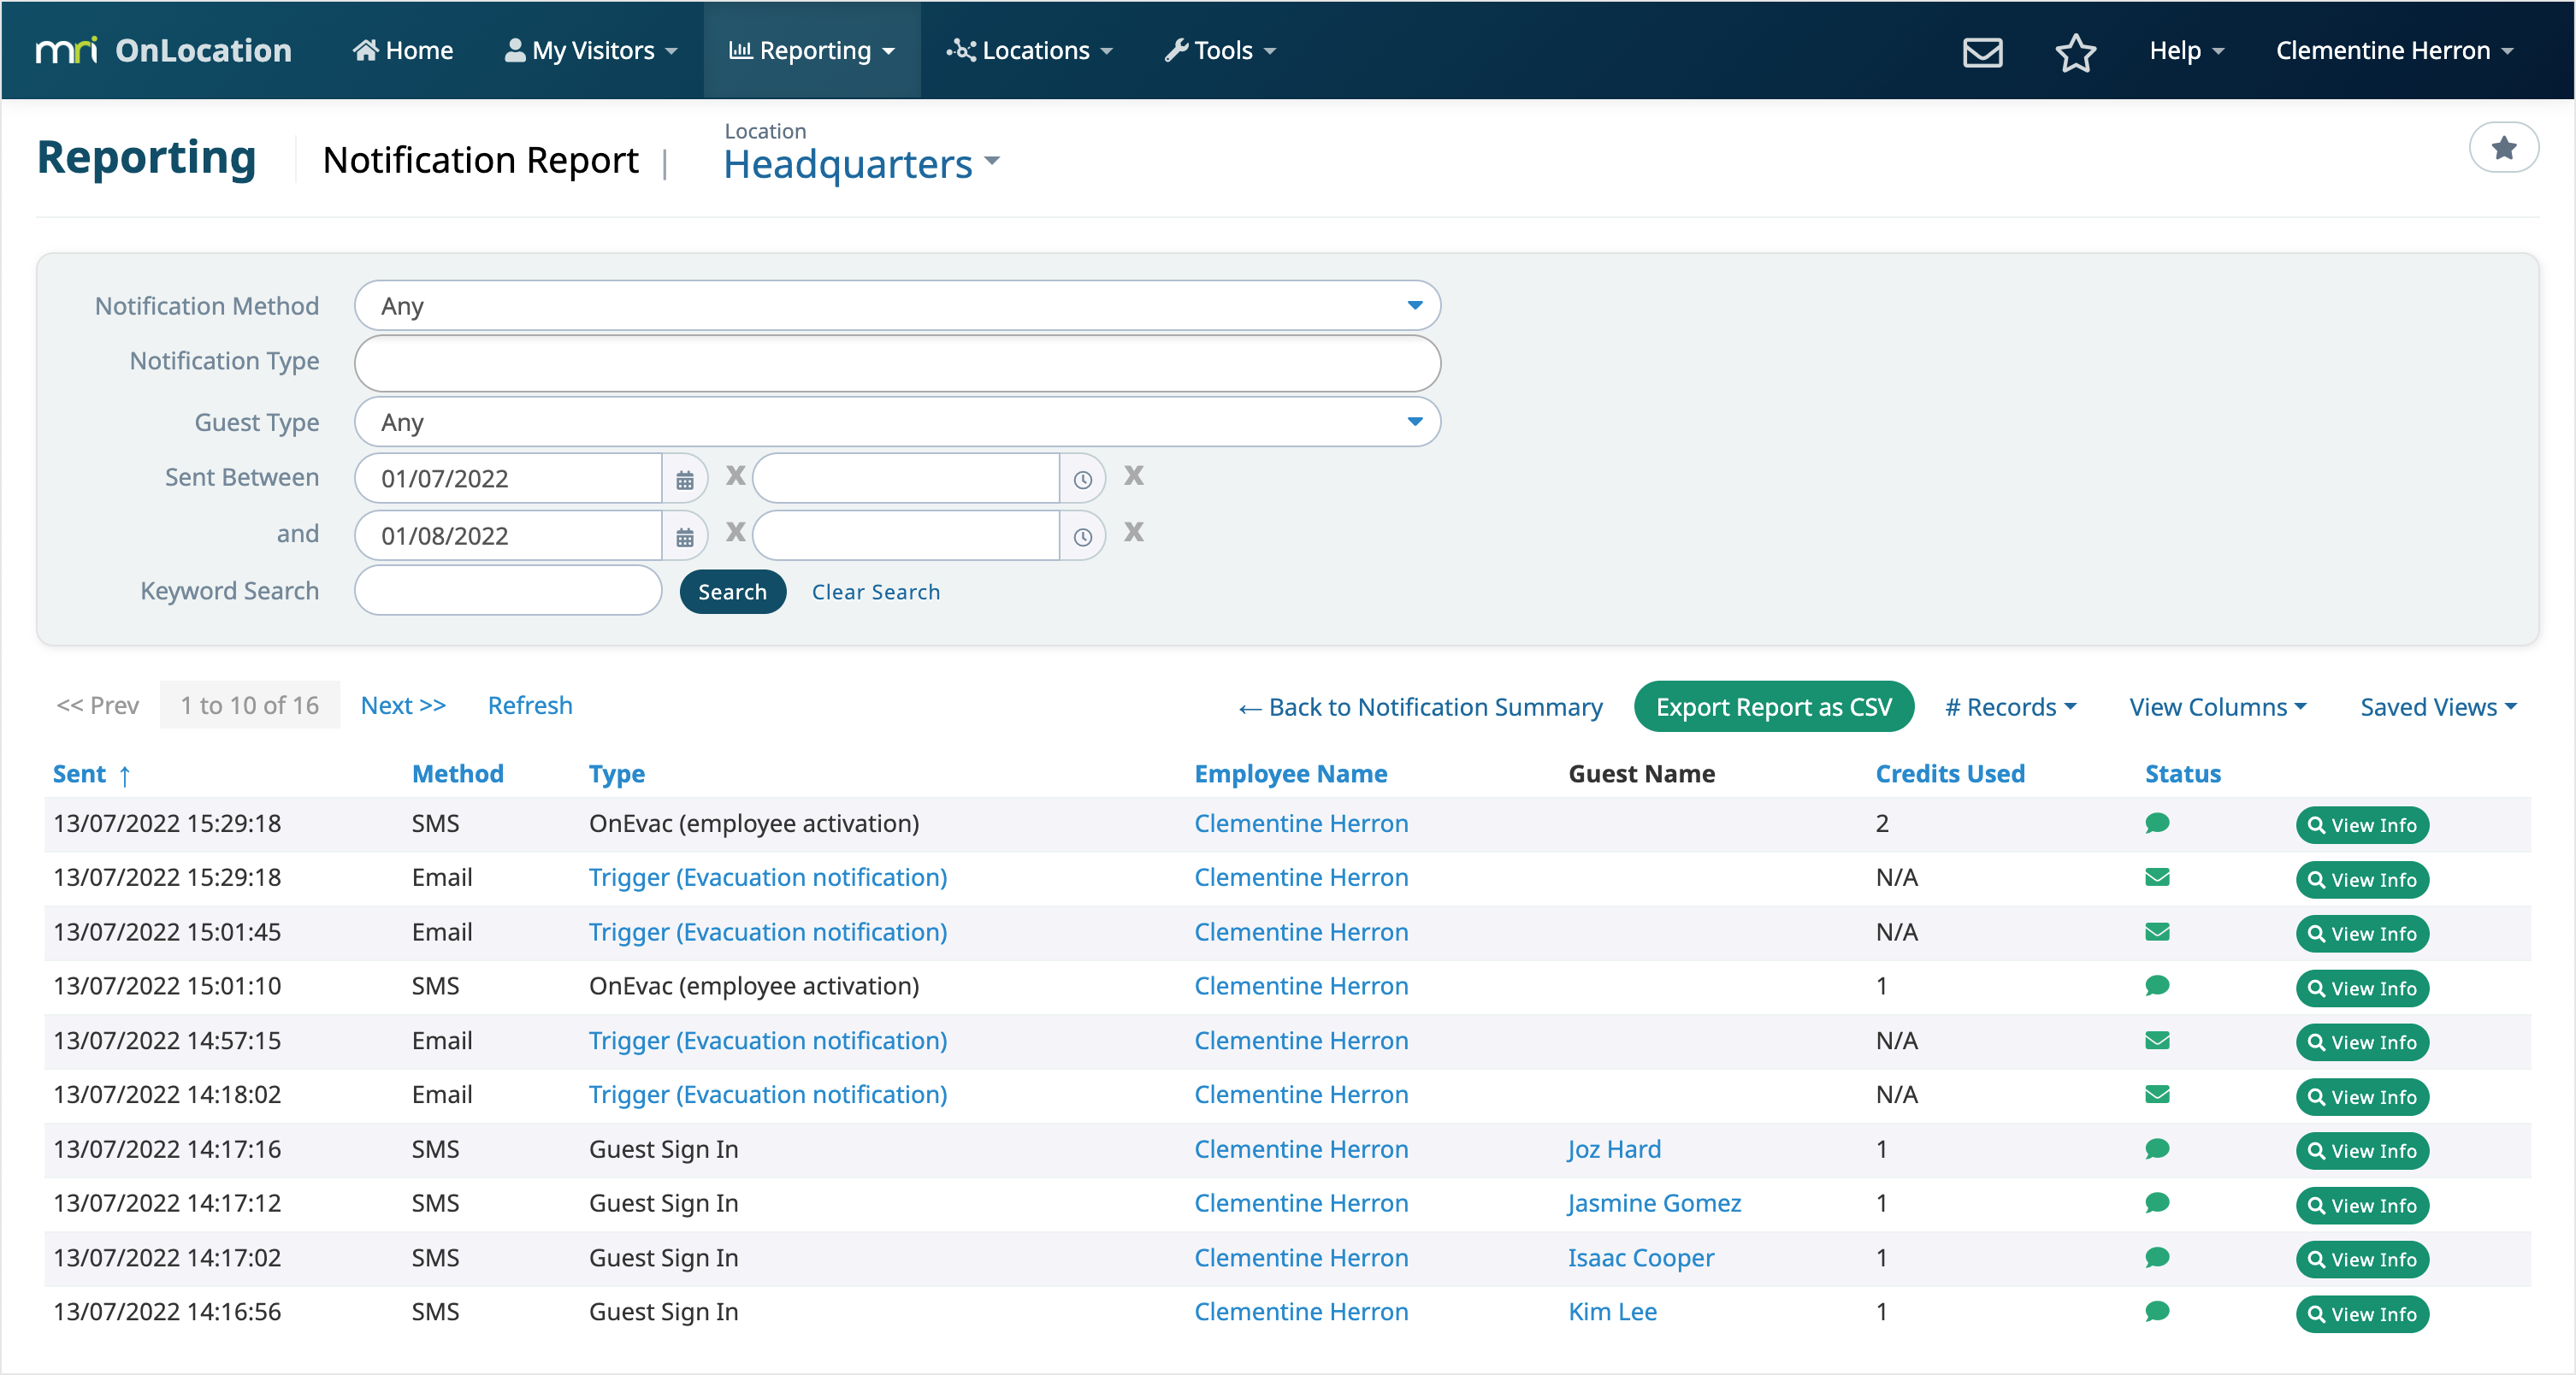Expand the Guest Type dropdown
Image resolution: width=2576 pixels, height=1375 pixels.
(x=897, y=422)
